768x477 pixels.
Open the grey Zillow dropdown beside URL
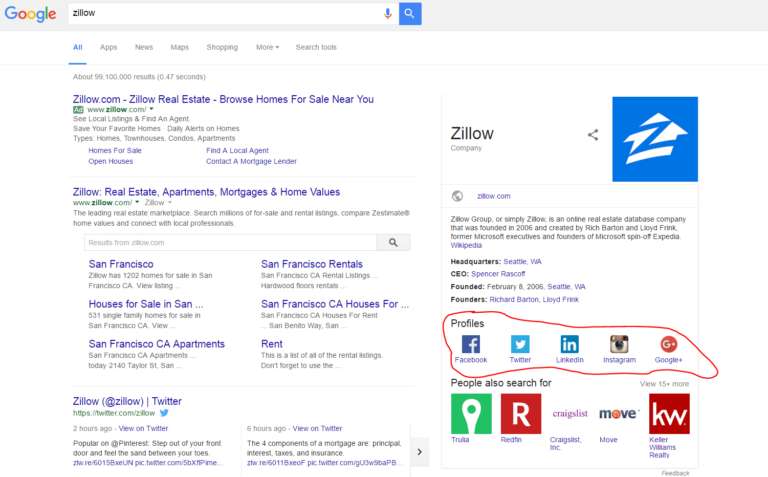(x=158, y=203)
